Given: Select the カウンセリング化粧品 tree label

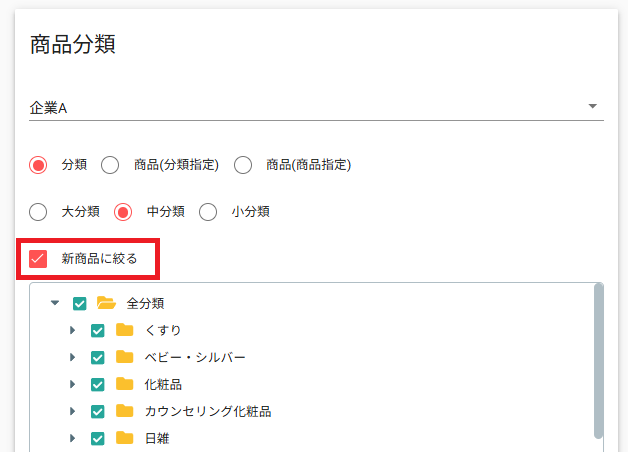Looking at the screenshot, I should (208, 411).
